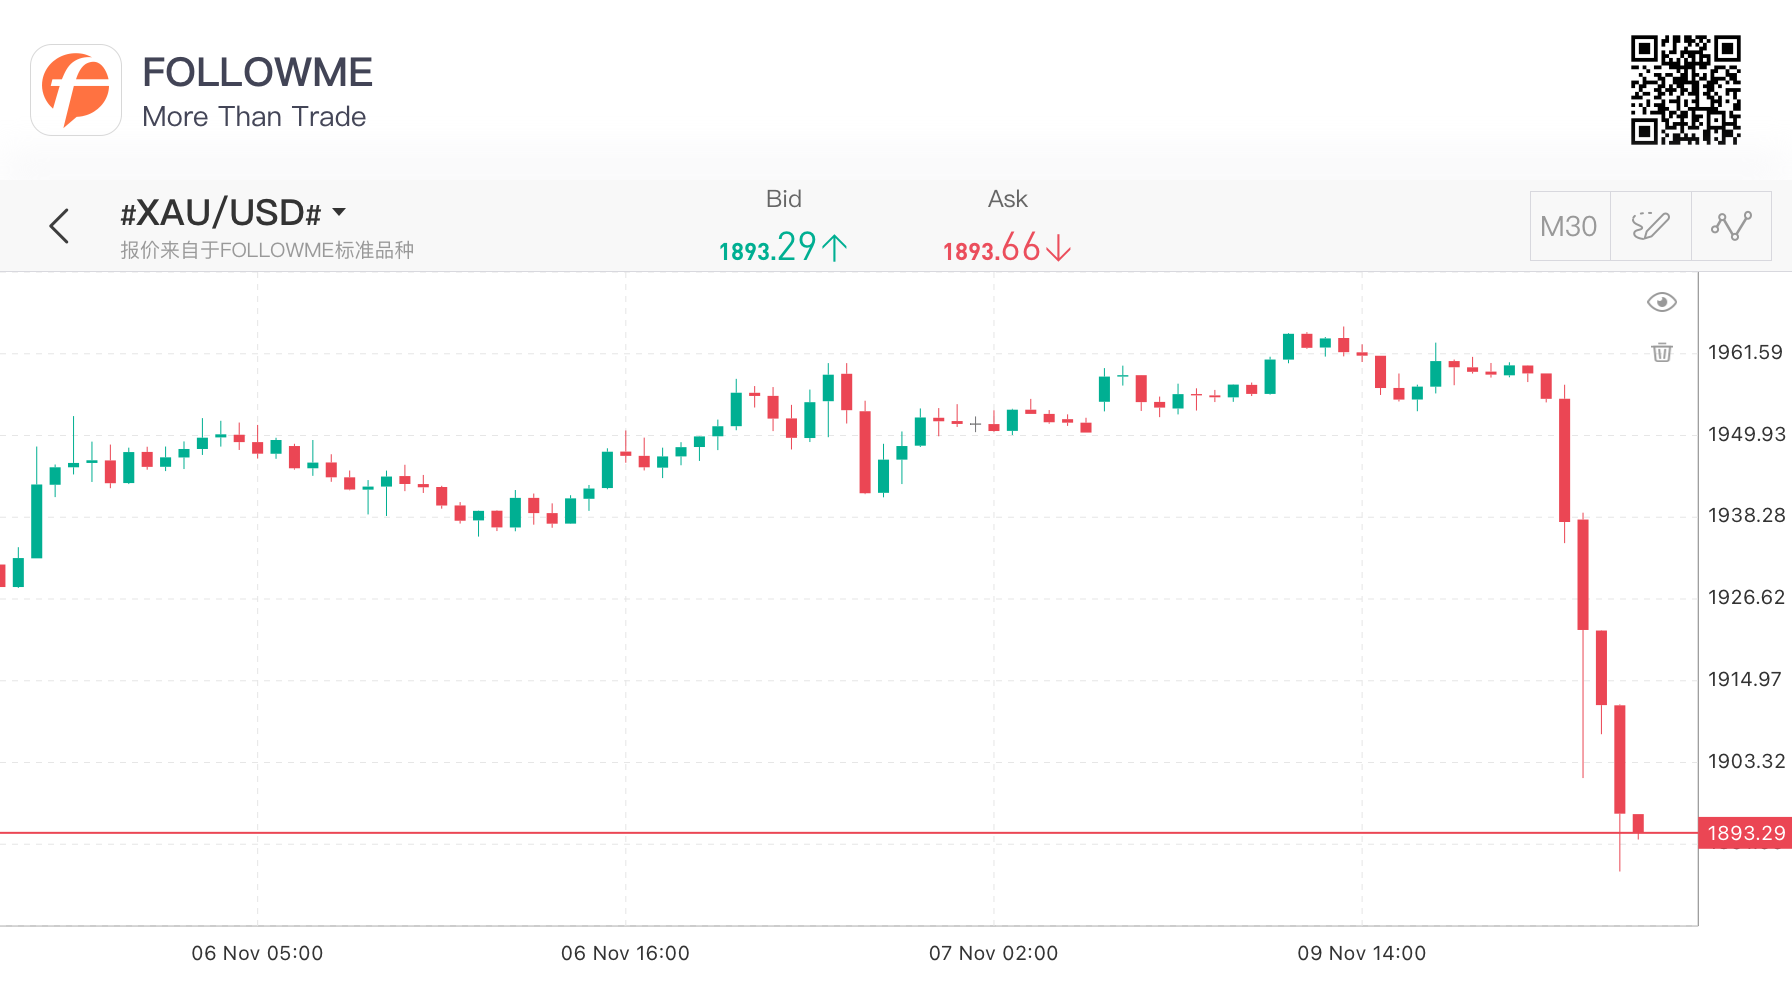
Task: Click the 1961.59 price axis label
Action: pos(1745,352)
